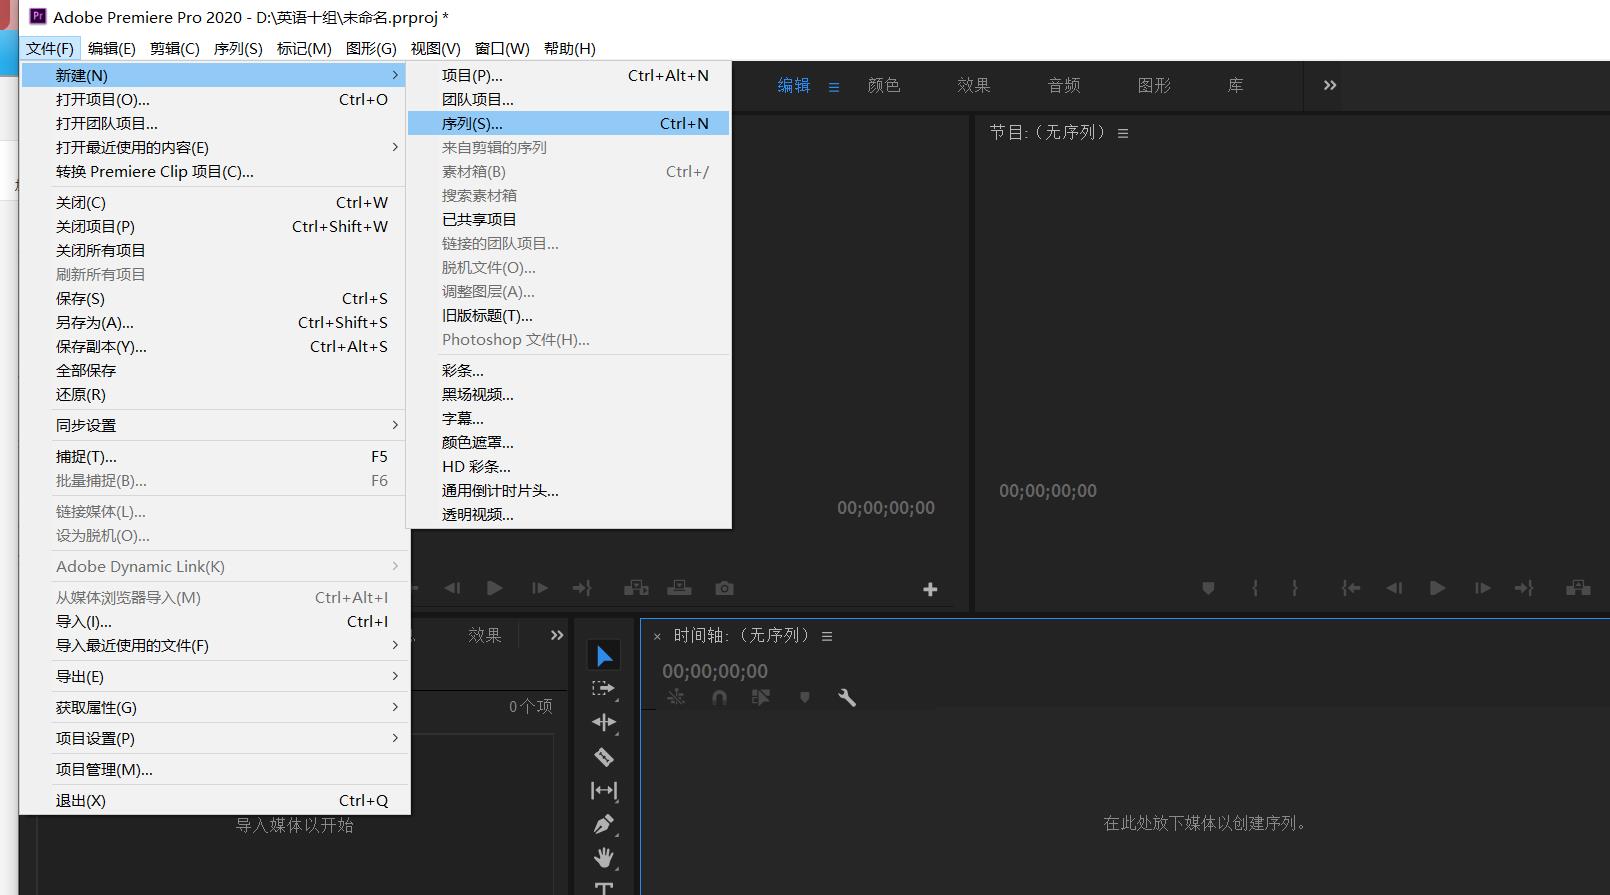Select the Razor tool
Image resolution: width=1610 pixels, height=895 pixels.
(x=604, y=756)
